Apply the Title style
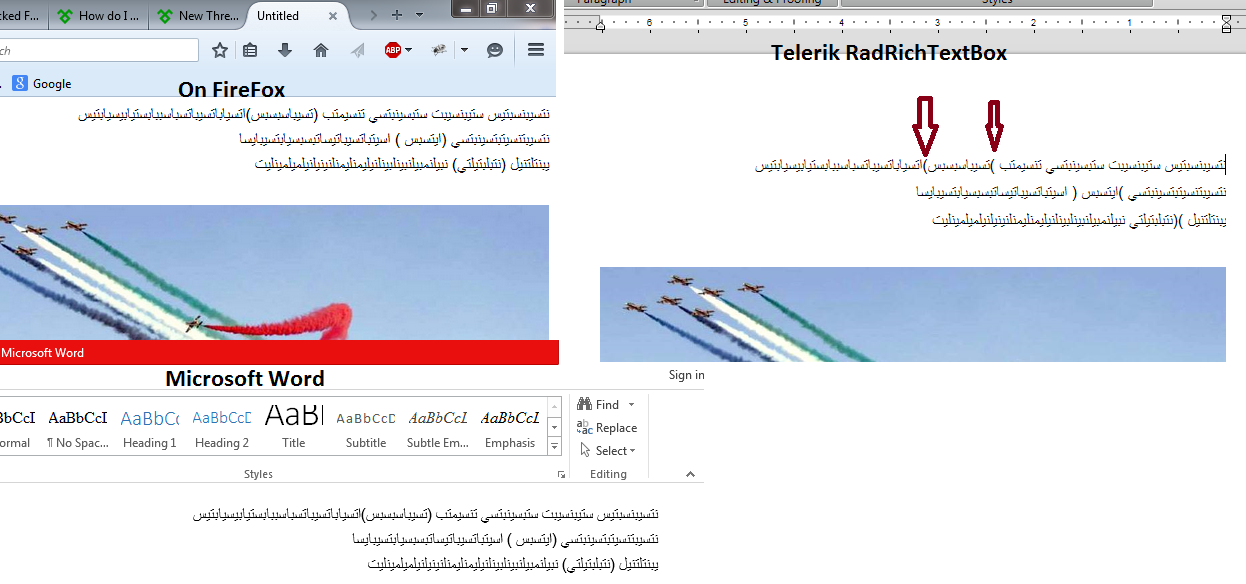1246x584 pixels. tap(294, 427)
